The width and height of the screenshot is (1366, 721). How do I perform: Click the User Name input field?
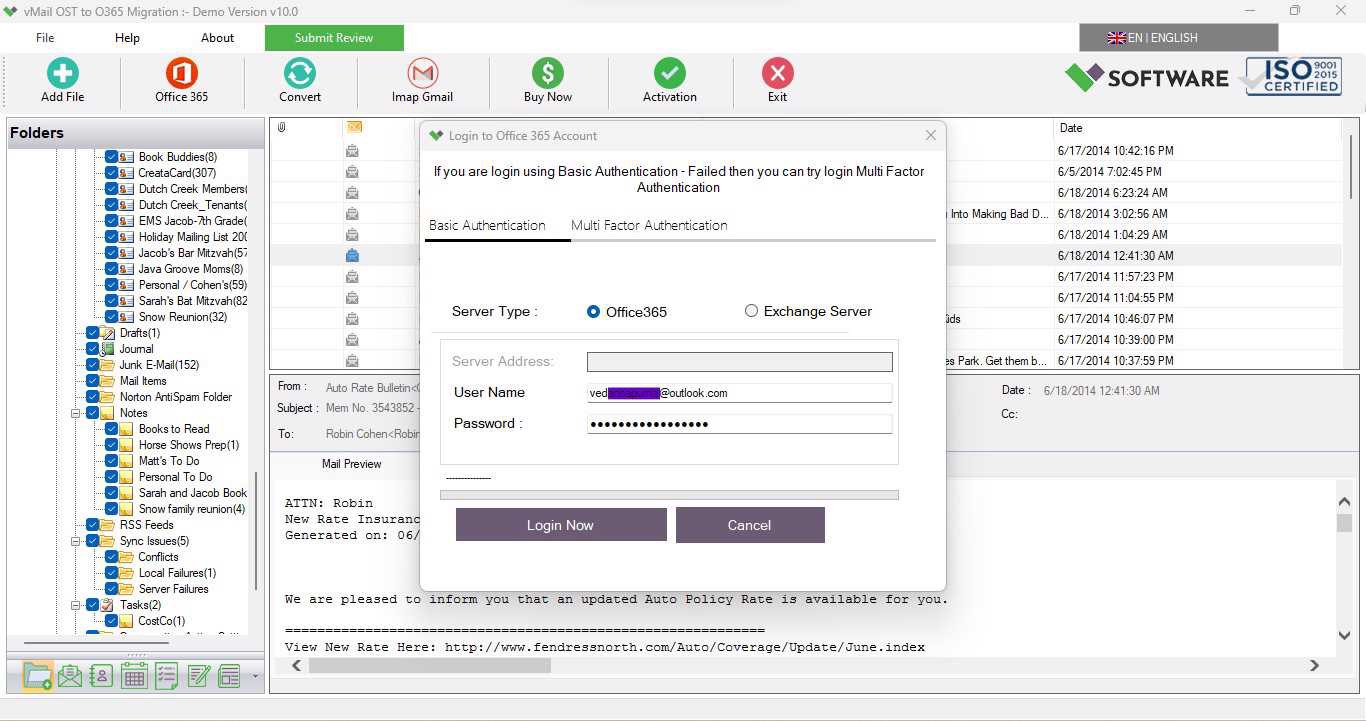(739, 393)
